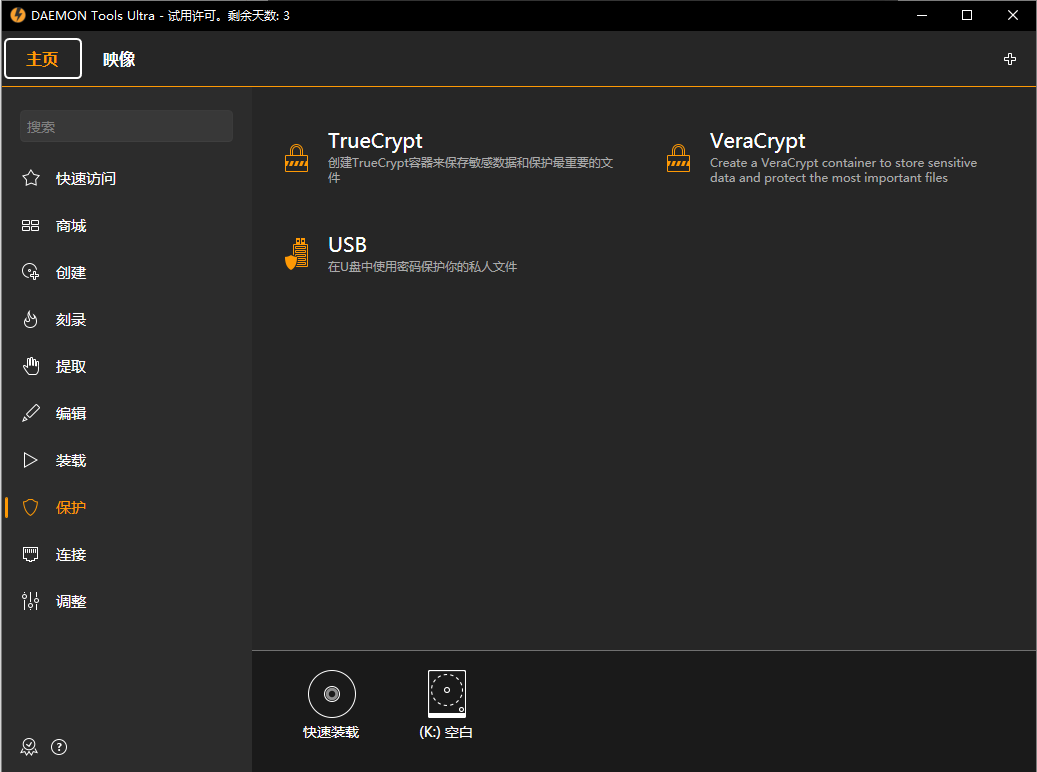This screenshot has width=1037, height=772.
Task: Select the empty (K:) drive thumbnail
Action: (x=446, y=693)
